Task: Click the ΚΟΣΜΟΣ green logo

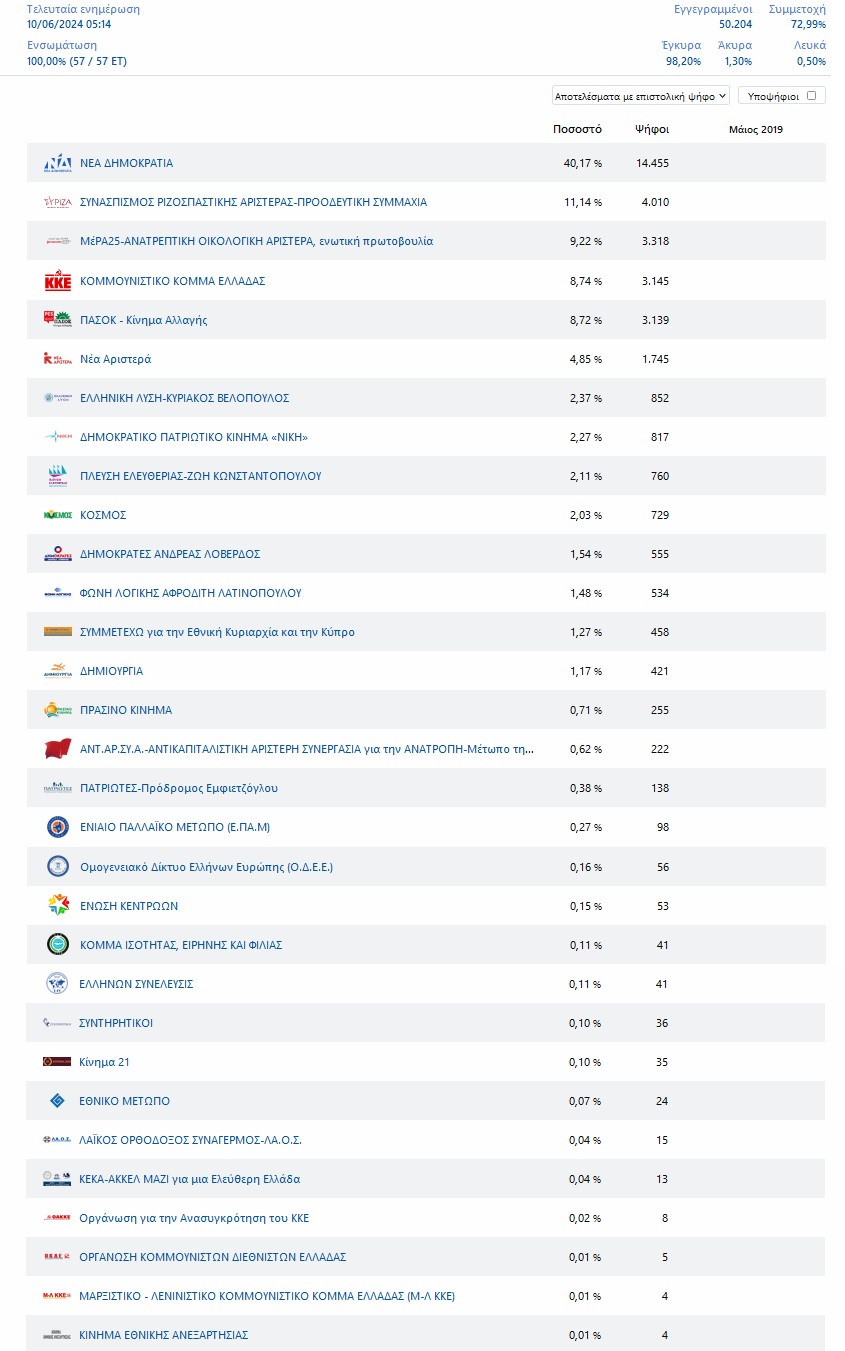Action: click(x=58, y=515)
